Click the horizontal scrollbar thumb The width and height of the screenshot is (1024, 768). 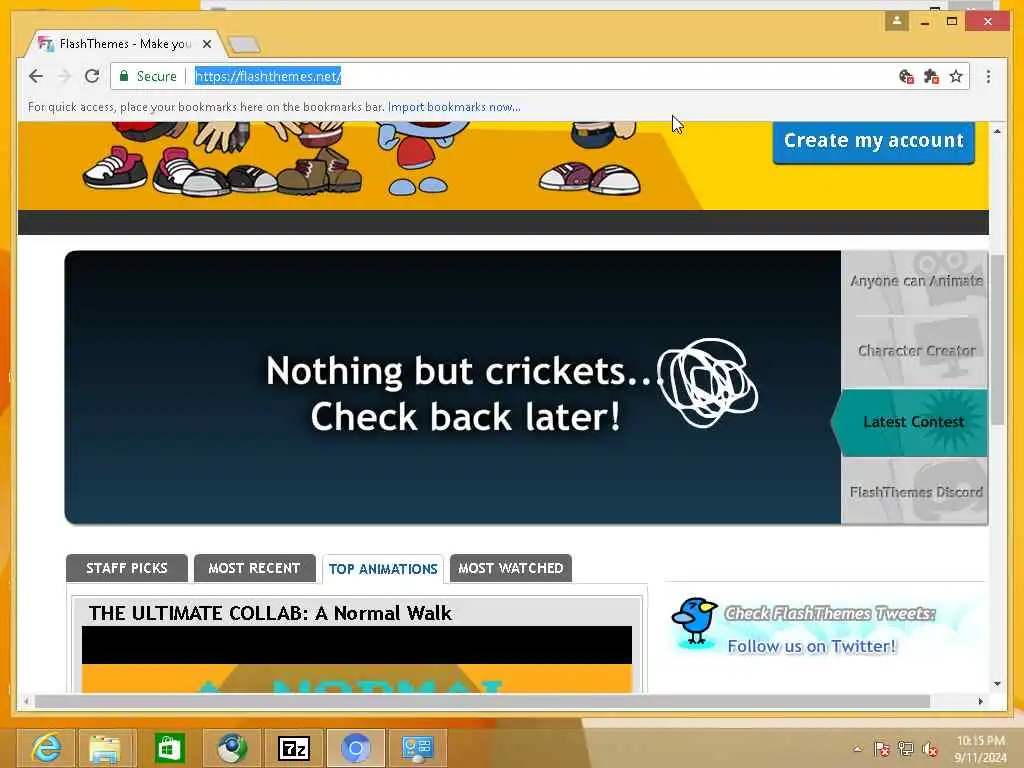pyautogui.click(x=482, y=701)
